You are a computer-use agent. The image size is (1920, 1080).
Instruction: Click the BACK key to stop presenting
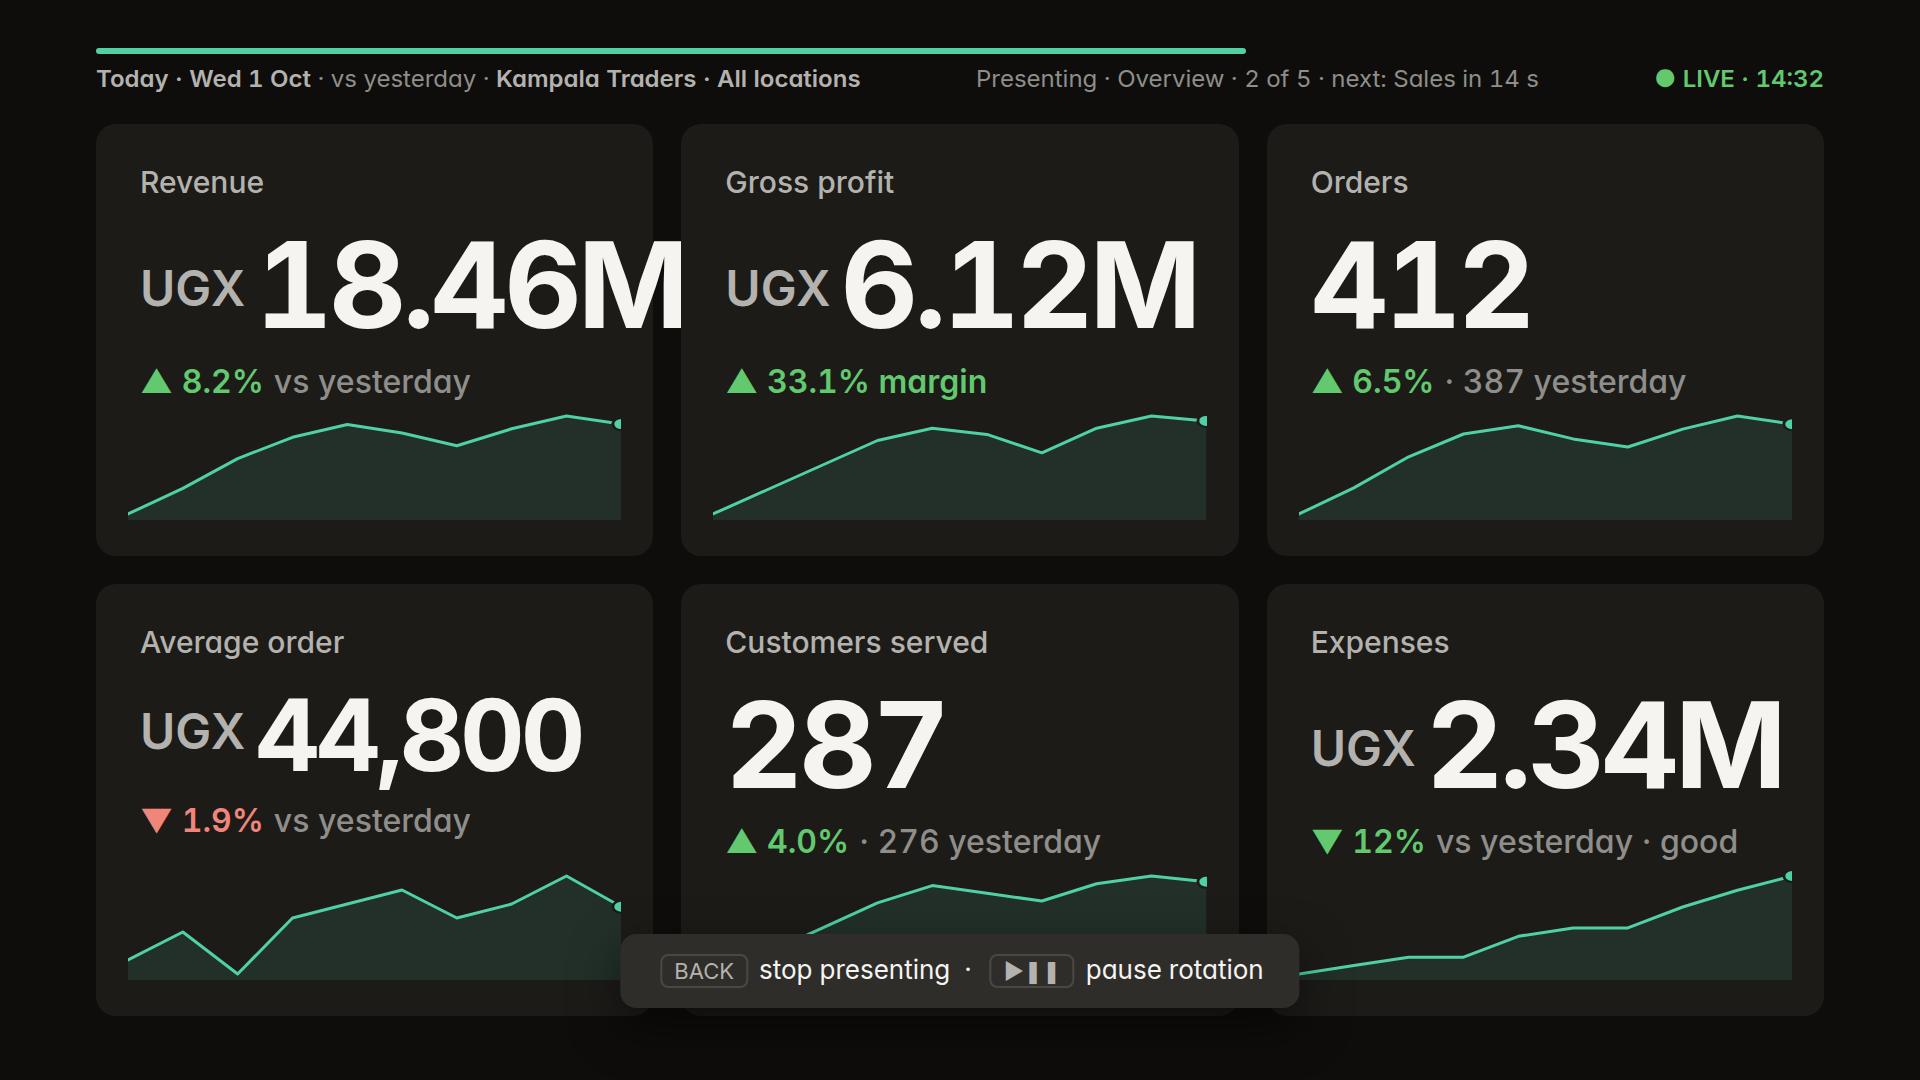[703, 971]
